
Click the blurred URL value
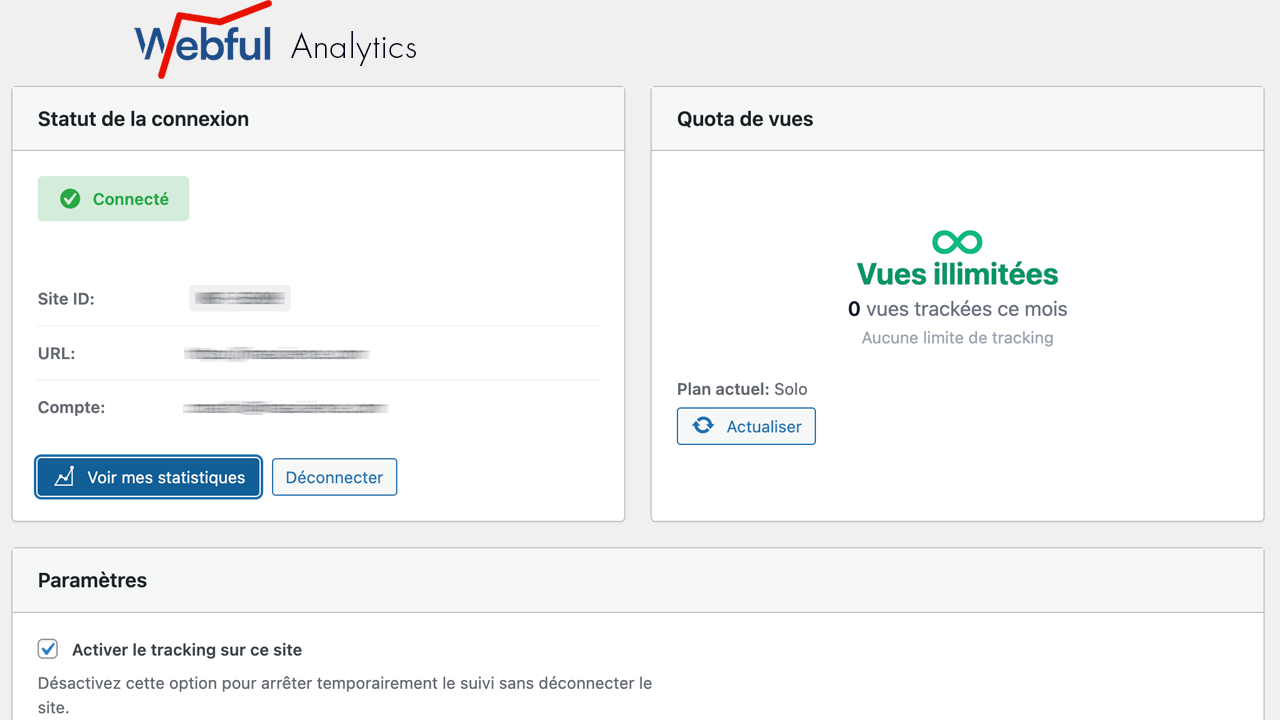277,353
